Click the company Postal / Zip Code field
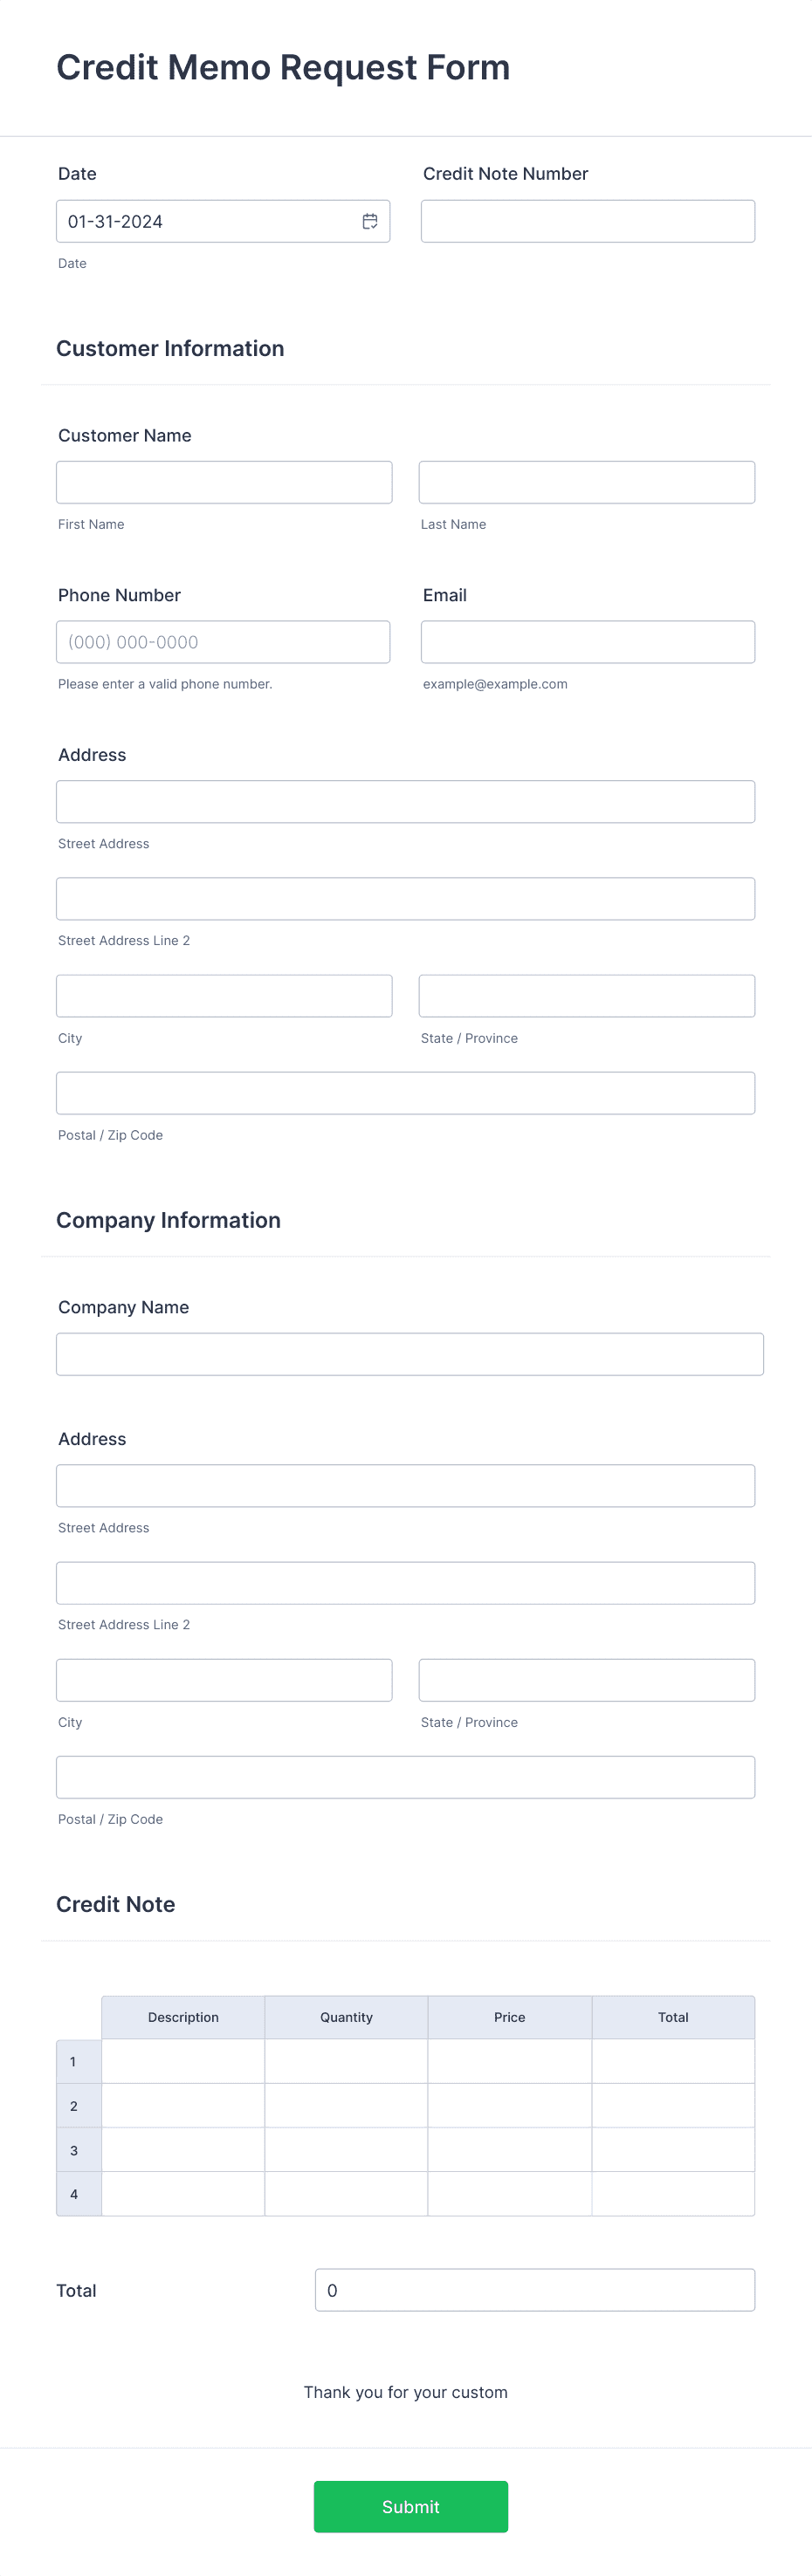 click(406, 1776)
